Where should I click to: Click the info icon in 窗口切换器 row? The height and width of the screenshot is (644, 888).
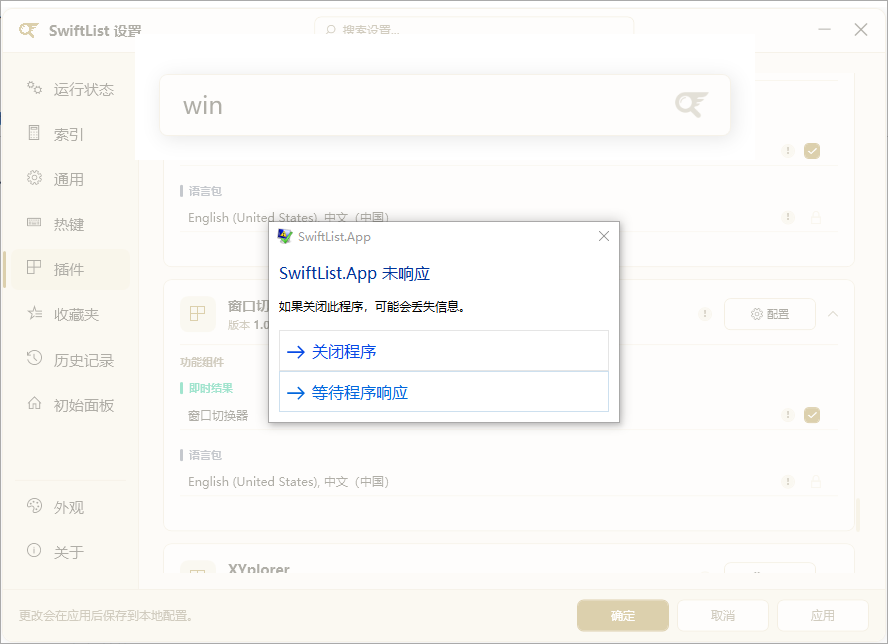coord(787,415)
